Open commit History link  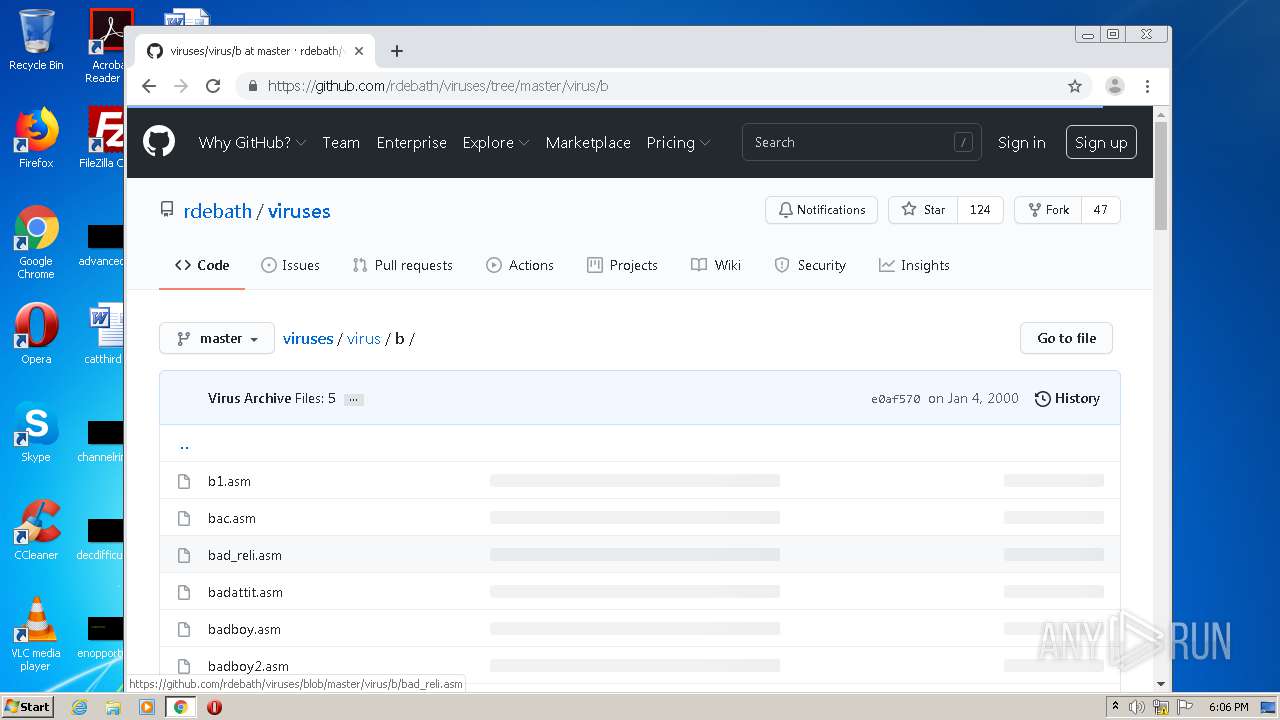coord(1067,398)
